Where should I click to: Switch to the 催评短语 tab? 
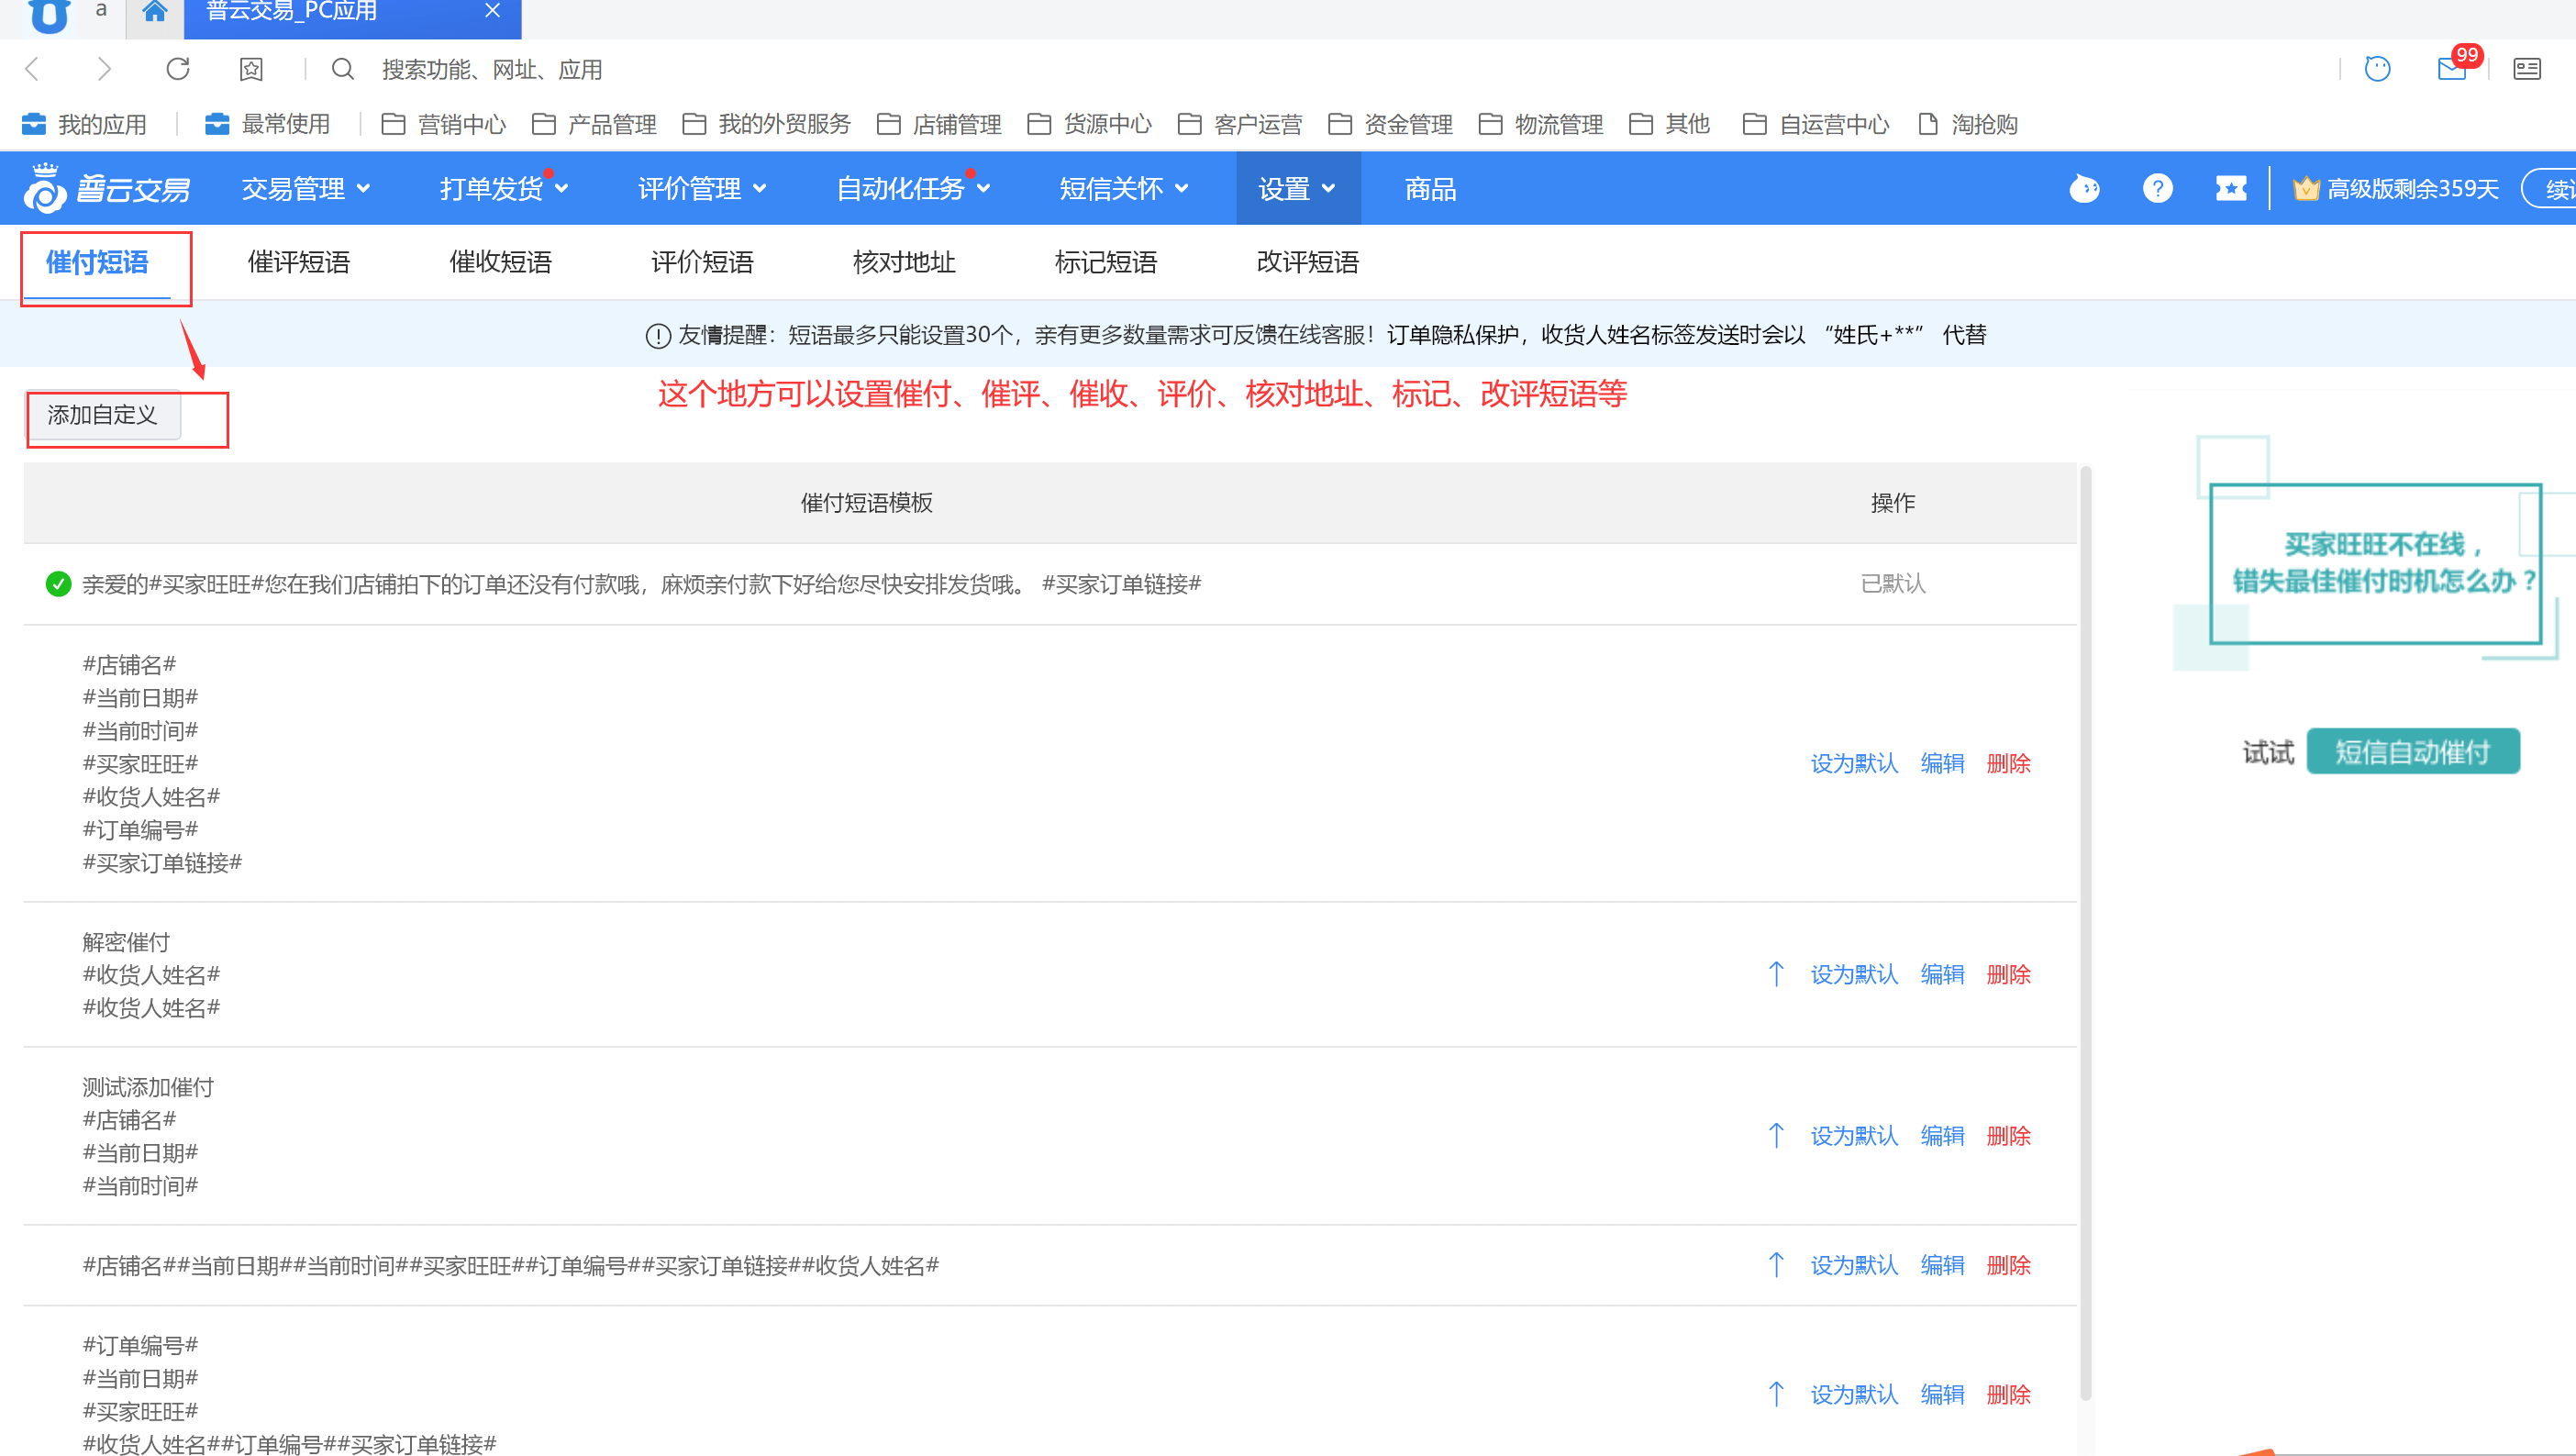click(x=298, y=262)
